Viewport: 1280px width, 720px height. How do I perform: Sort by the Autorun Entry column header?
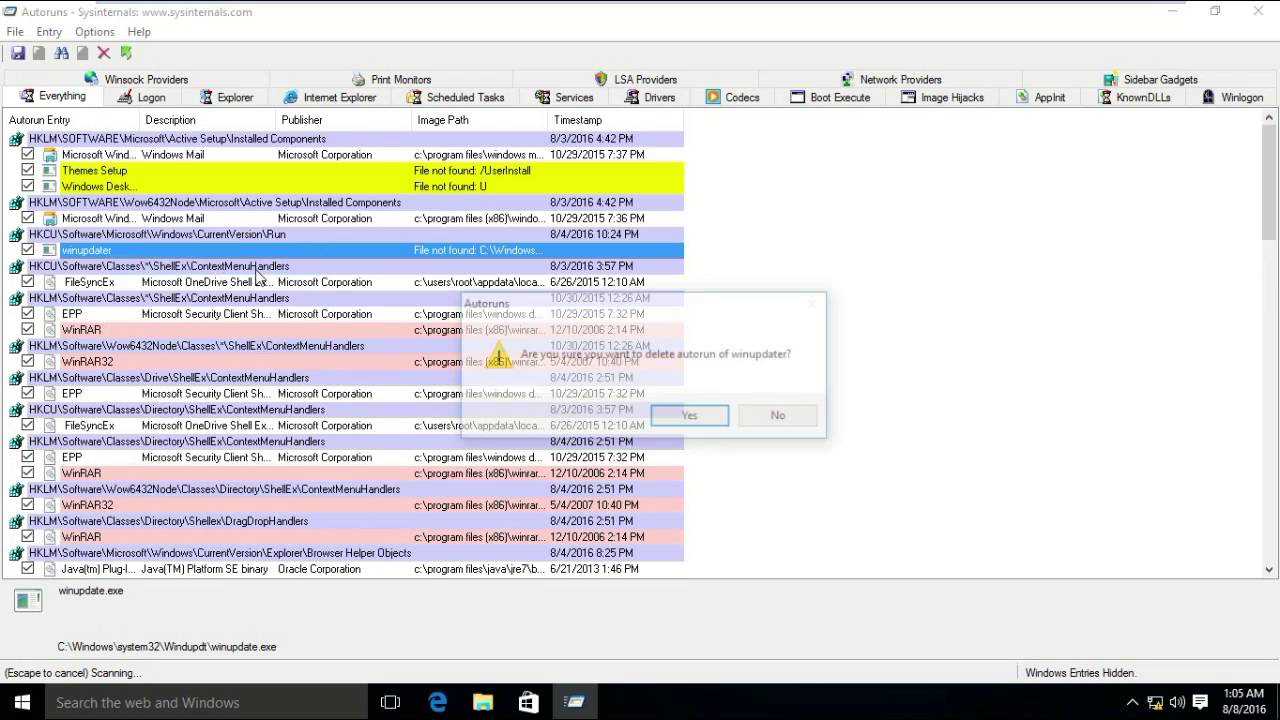point(71,120)
